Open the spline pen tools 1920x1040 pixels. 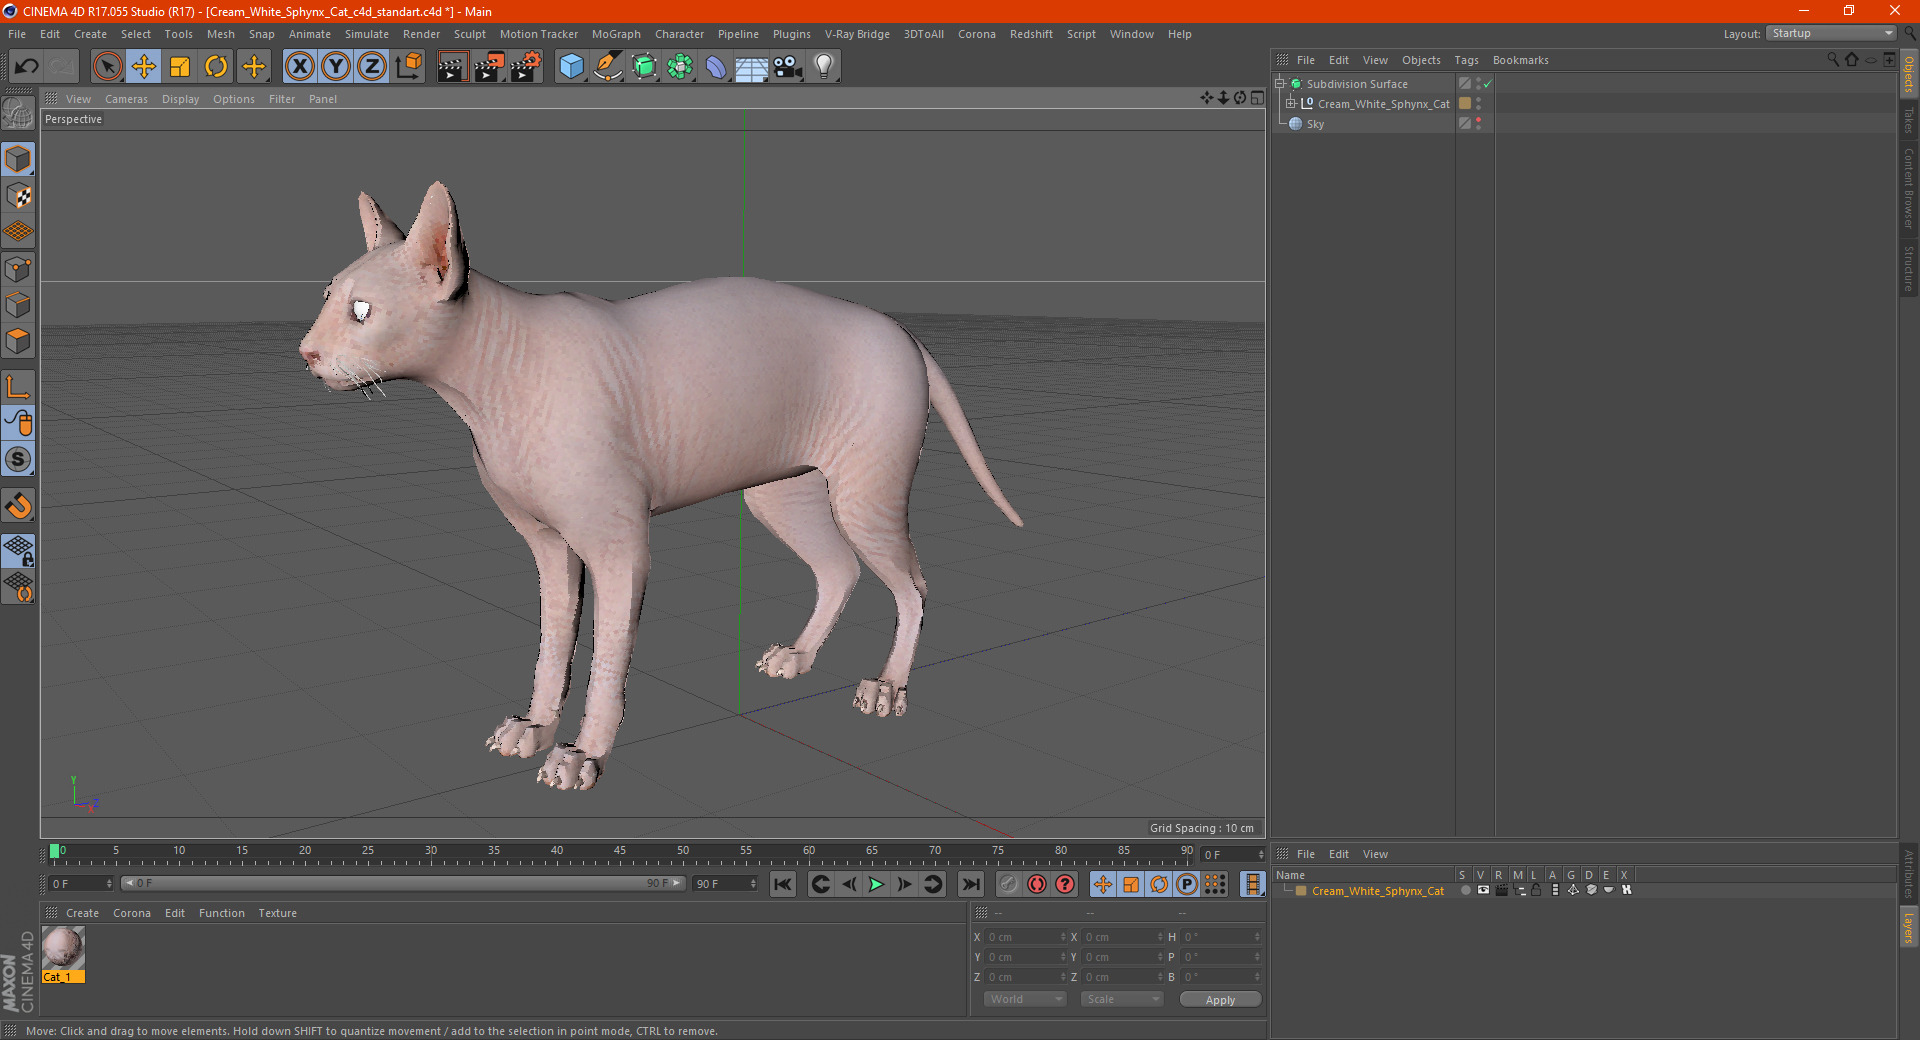click(608, 67)
